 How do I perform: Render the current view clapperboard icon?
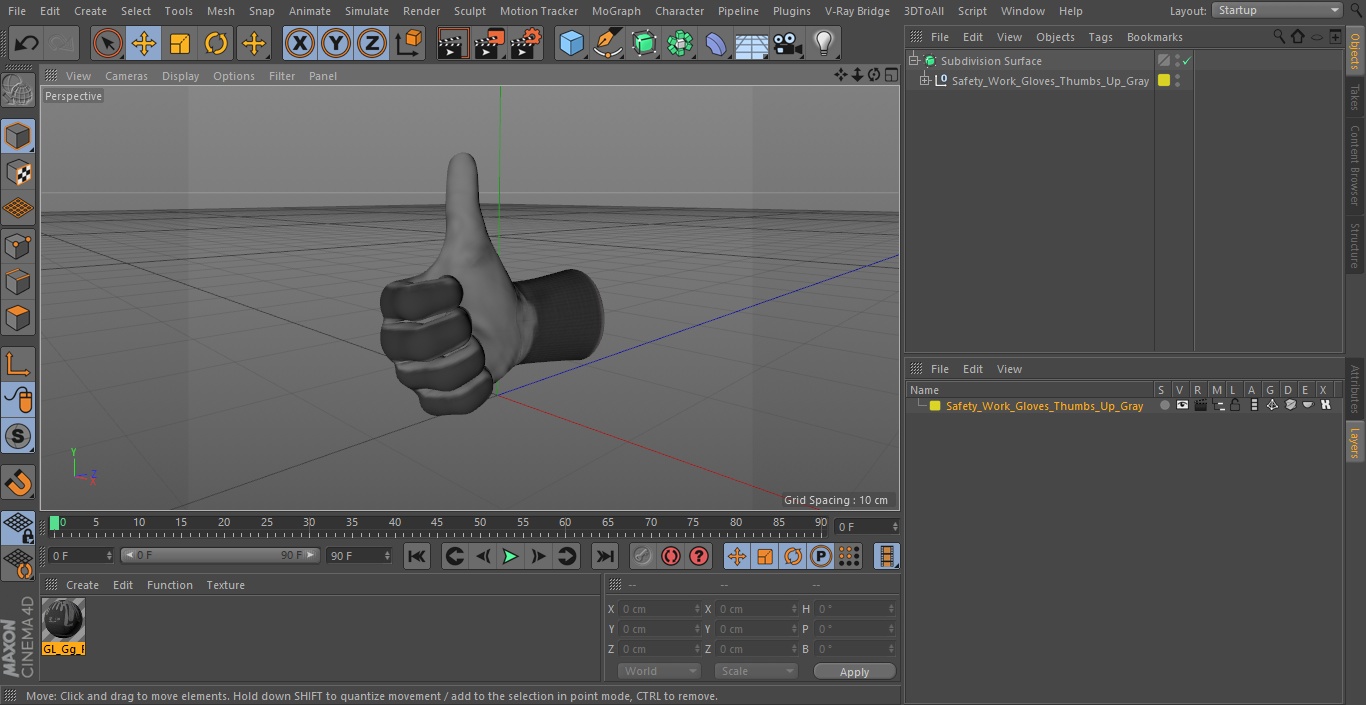coord(453,44)
